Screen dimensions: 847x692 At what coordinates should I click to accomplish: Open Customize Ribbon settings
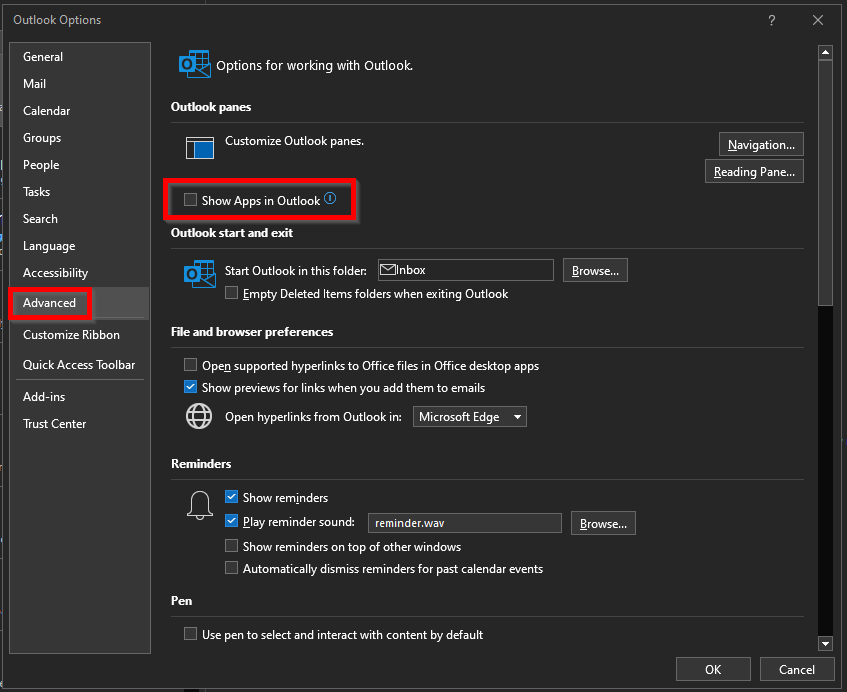pyautogui.click(x=79, y=335)
